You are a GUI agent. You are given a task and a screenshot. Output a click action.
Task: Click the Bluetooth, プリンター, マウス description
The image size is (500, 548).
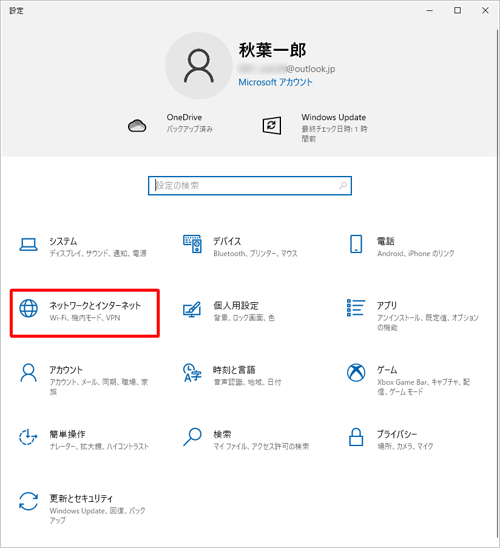pos(255,253)
